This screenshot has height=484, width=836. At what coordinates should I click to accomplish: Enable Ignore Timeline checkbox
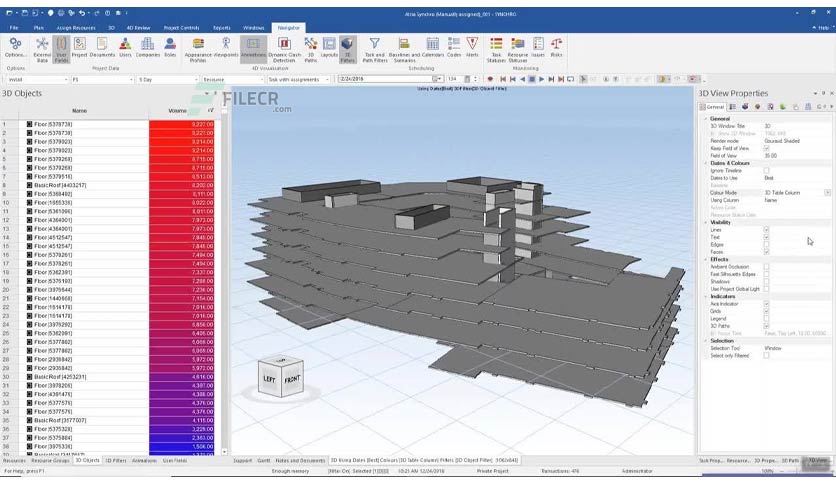(766, 171)
